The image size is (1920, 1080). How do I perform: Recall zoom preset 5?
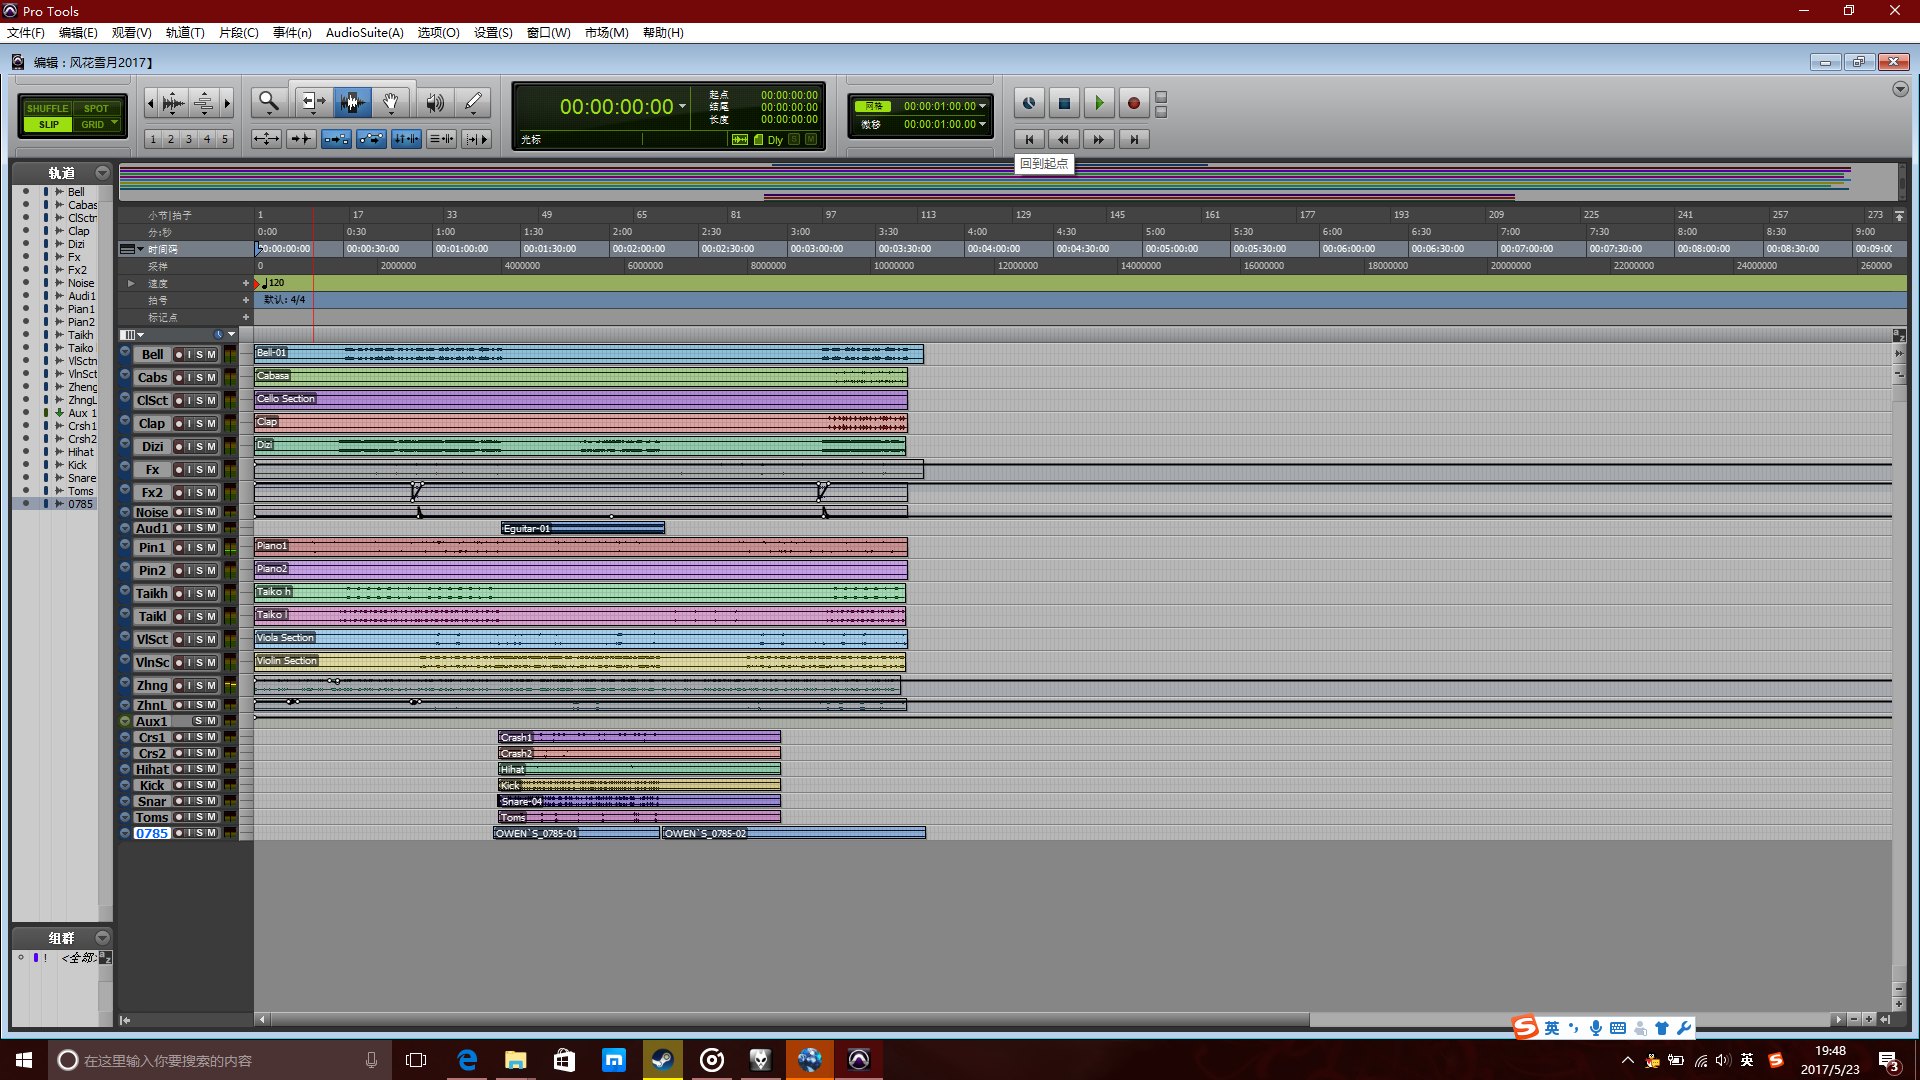225,139
